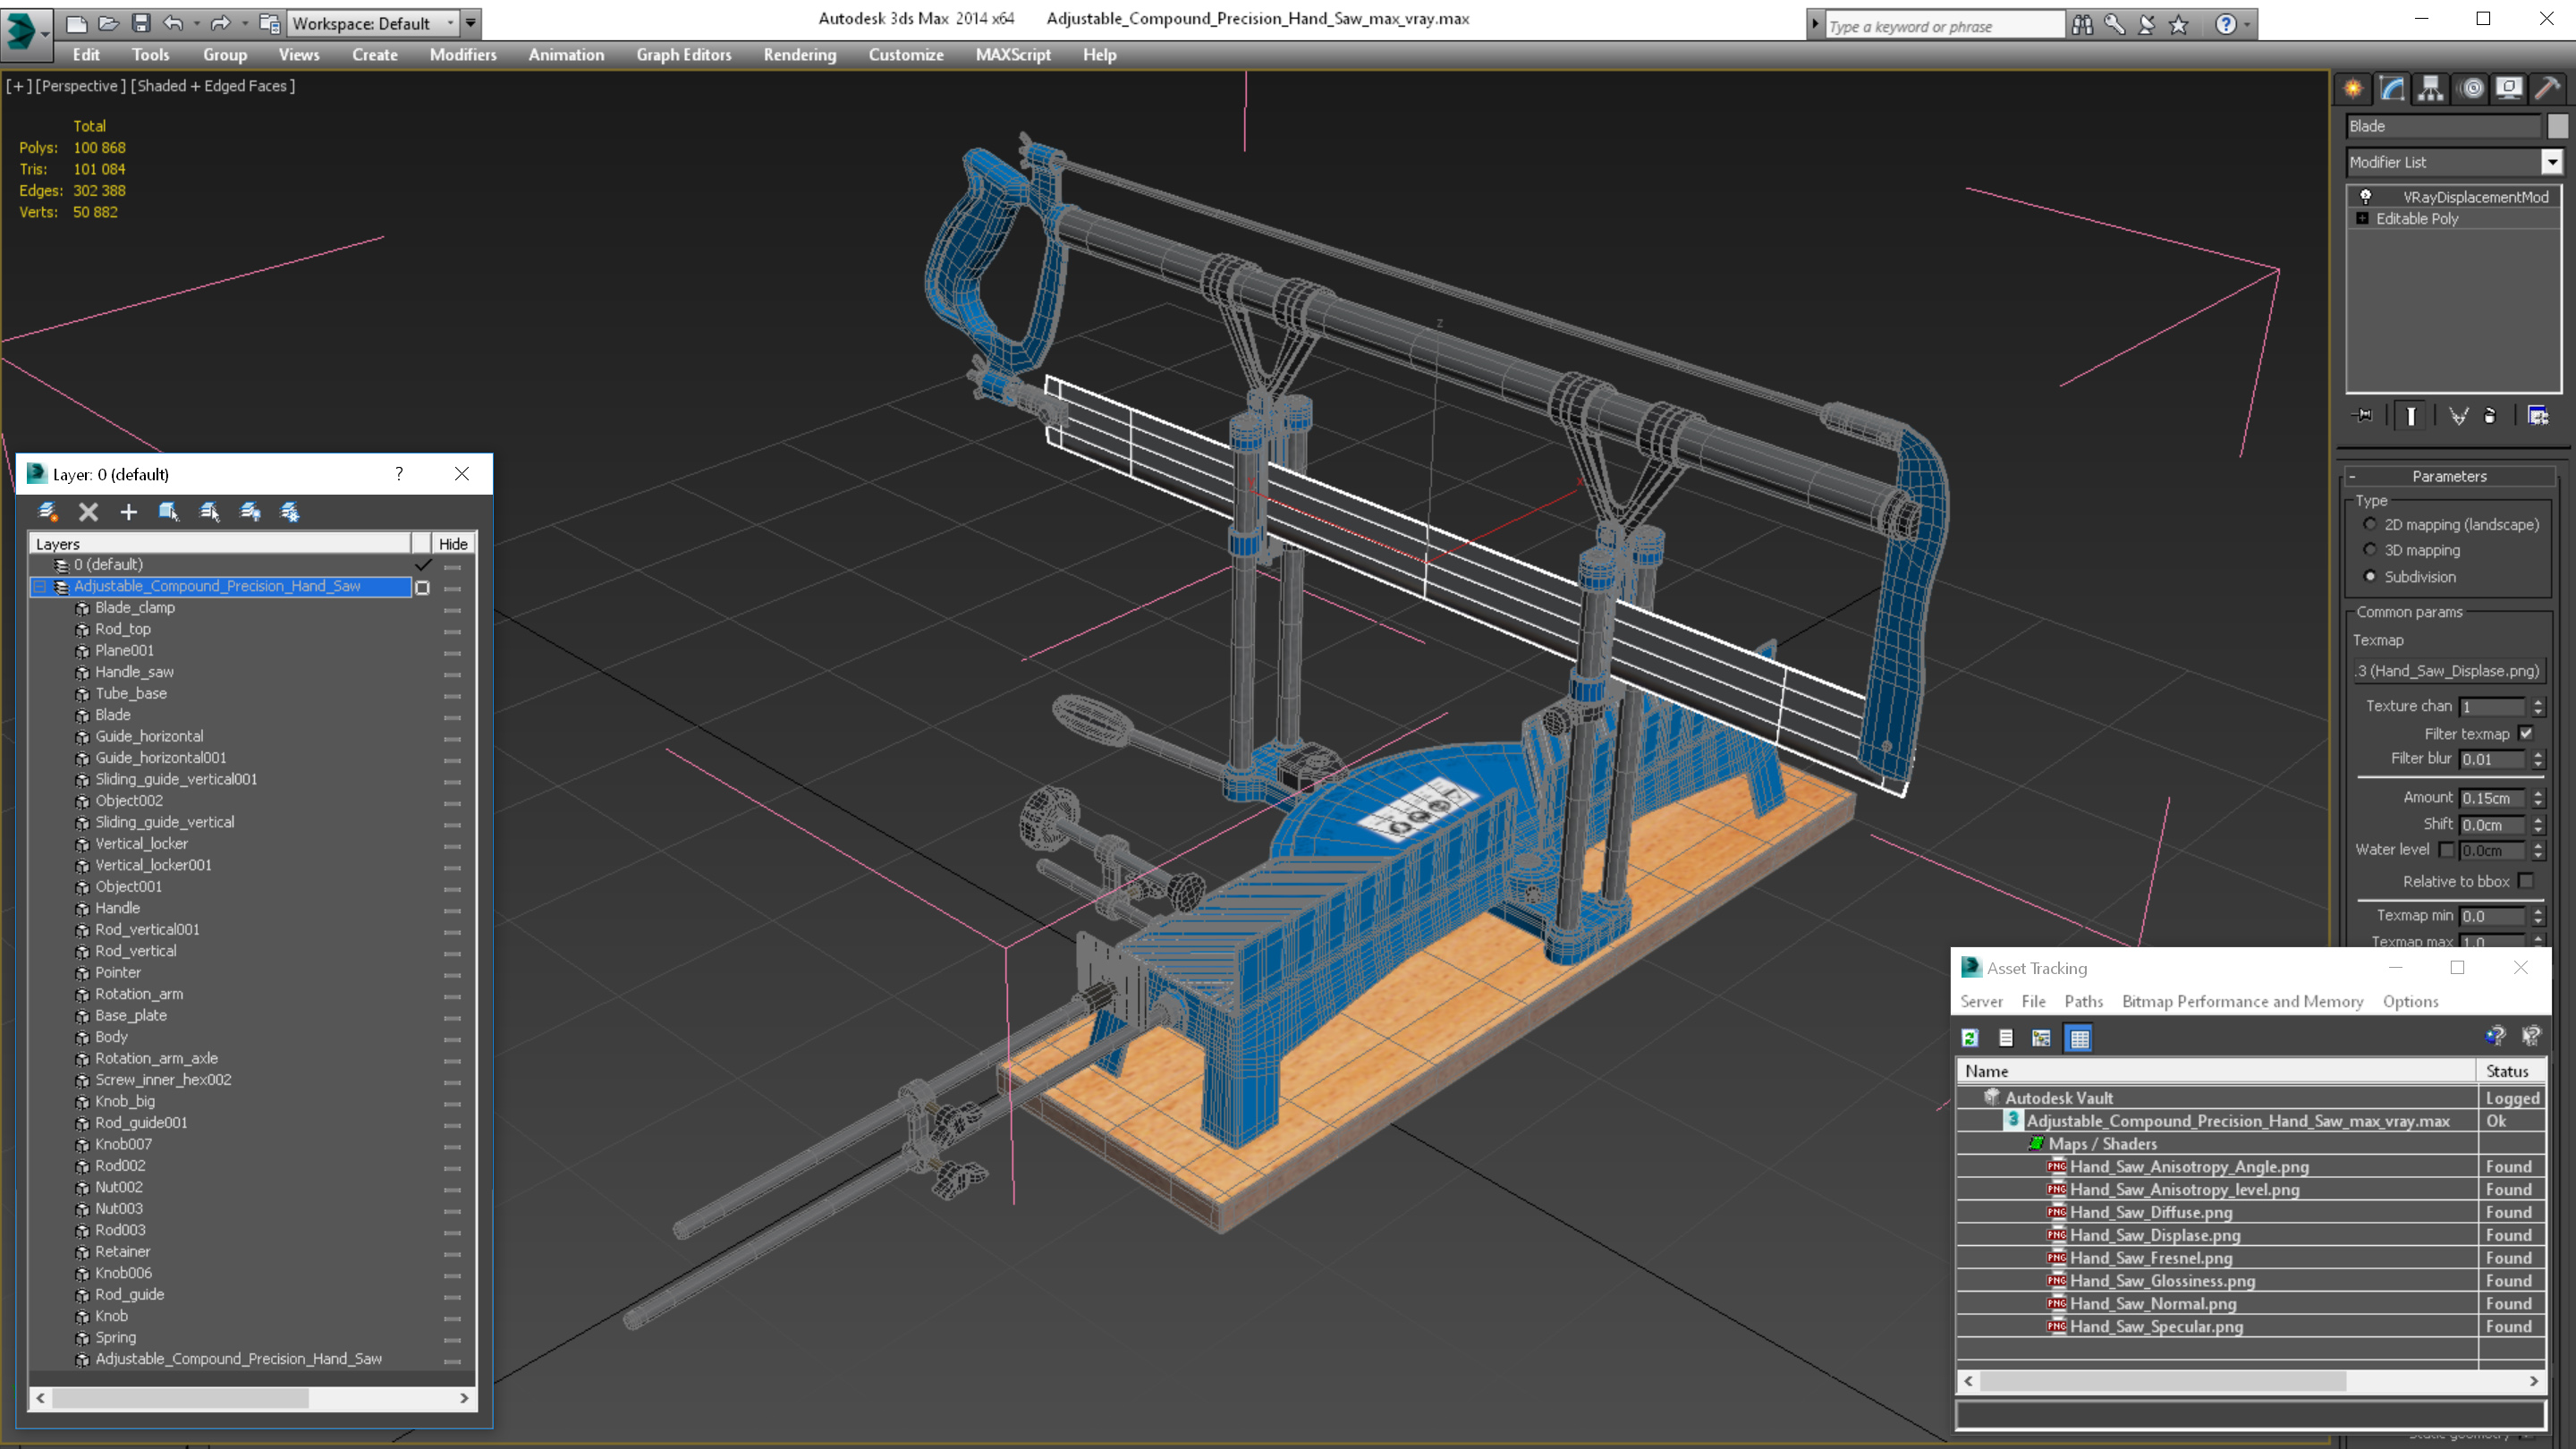Click the Layer dialog help question mark
The height and width of the screenshot is (1449, 2576).
pyautogui.click(x=399, y=474)
